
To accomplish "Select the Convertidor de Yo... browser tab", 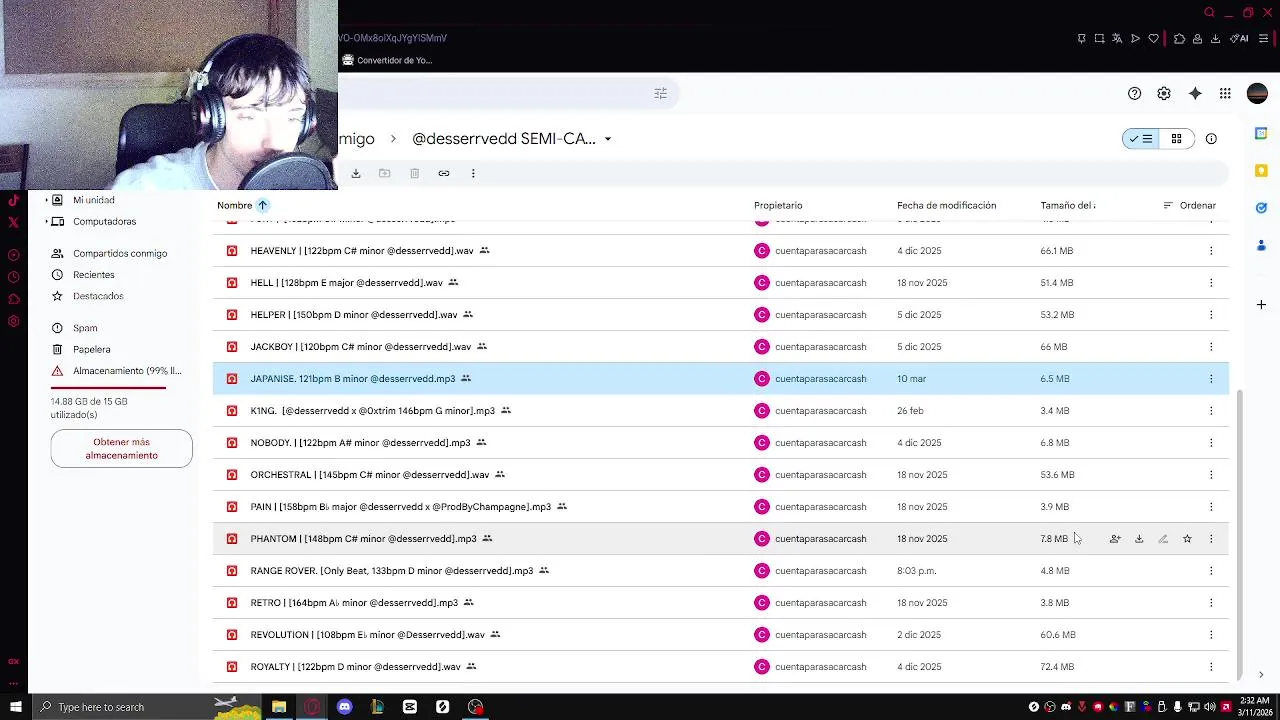I will 387,60.
